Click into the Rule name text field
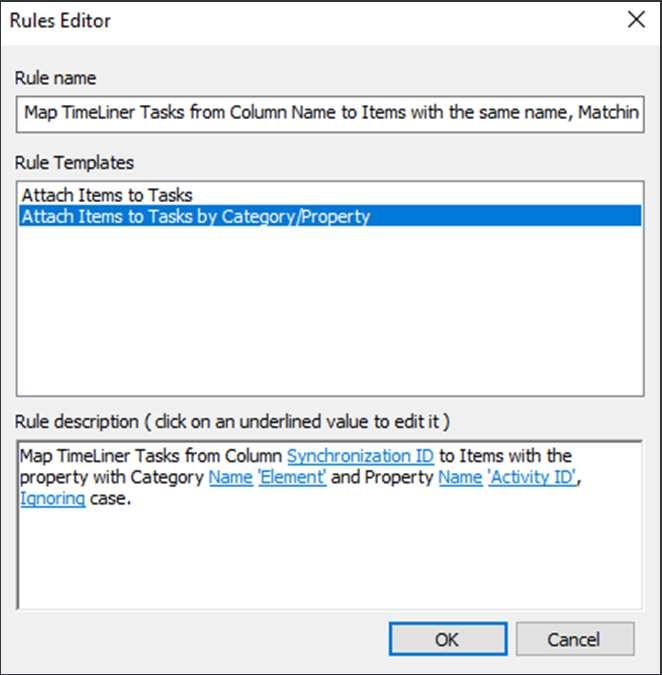The height and width of the screenshot is (675, 662). (x=330, y=114)
